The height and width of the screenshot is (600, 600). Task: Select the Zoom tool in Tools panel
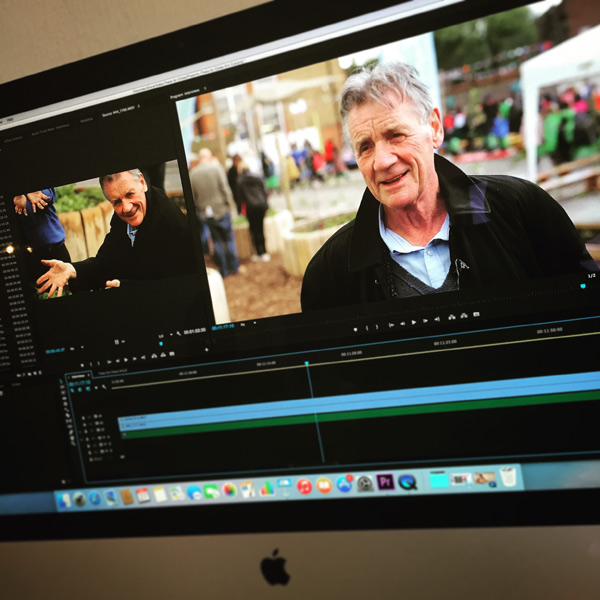73,444
